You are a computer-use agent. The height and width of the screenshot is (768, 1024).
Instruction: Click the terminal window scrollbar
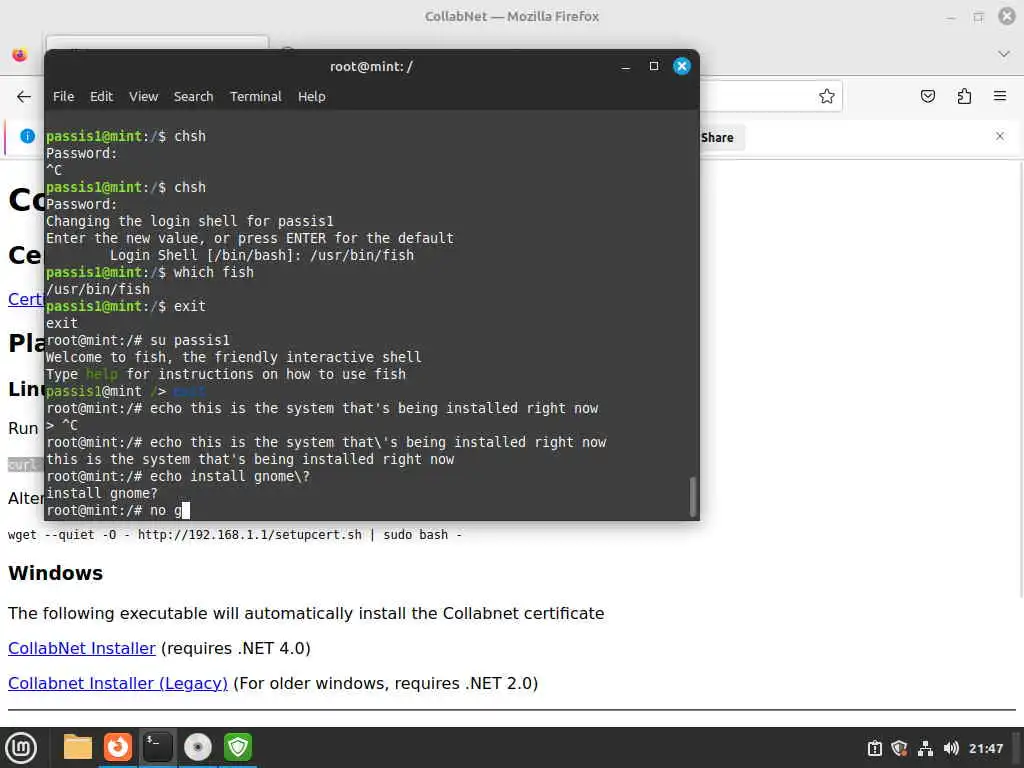pyautogui.click(x=692, y=496)
